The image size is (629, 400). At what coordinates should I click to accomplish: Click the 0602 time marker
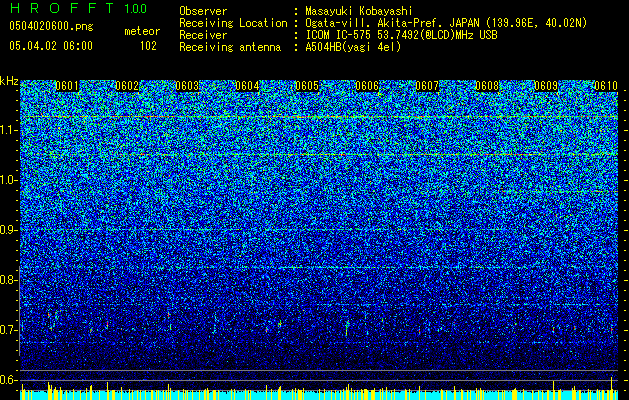point(127,86)
